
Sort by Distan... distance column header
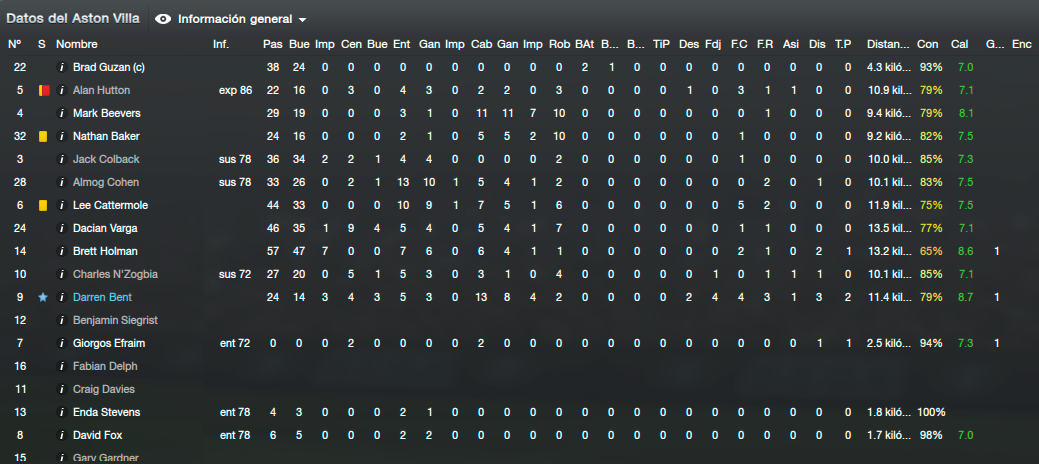(x=888, y=44)
